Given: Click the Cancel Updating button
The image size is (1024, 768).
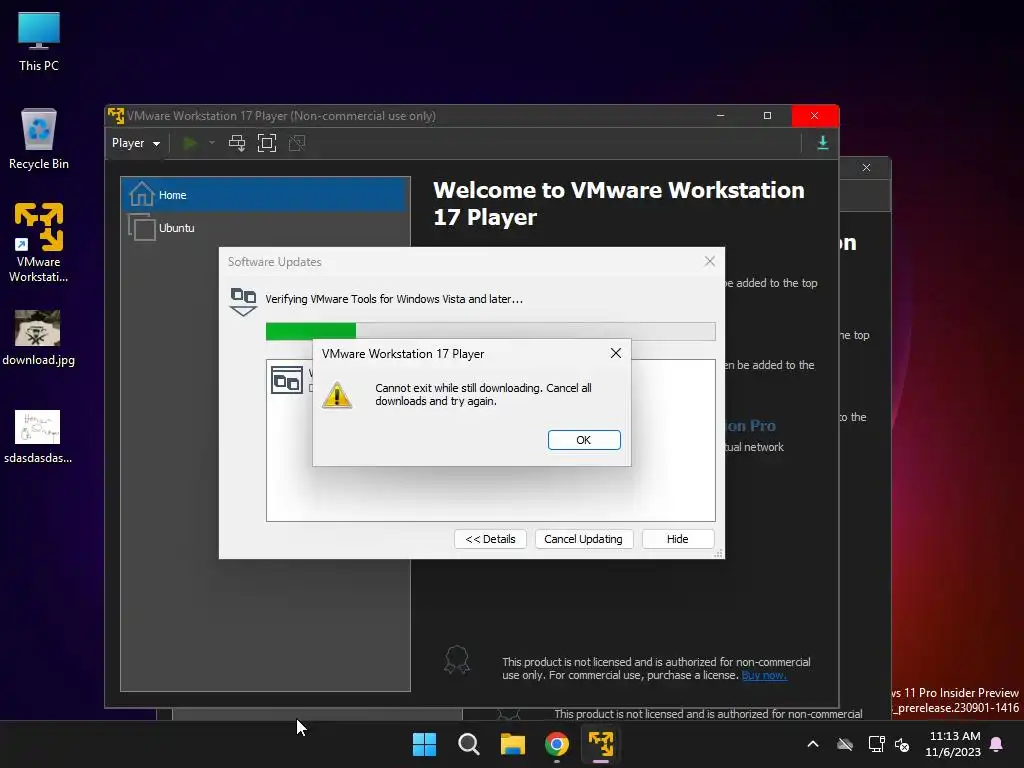Looking at the screenshot, I should pos(583,539).
